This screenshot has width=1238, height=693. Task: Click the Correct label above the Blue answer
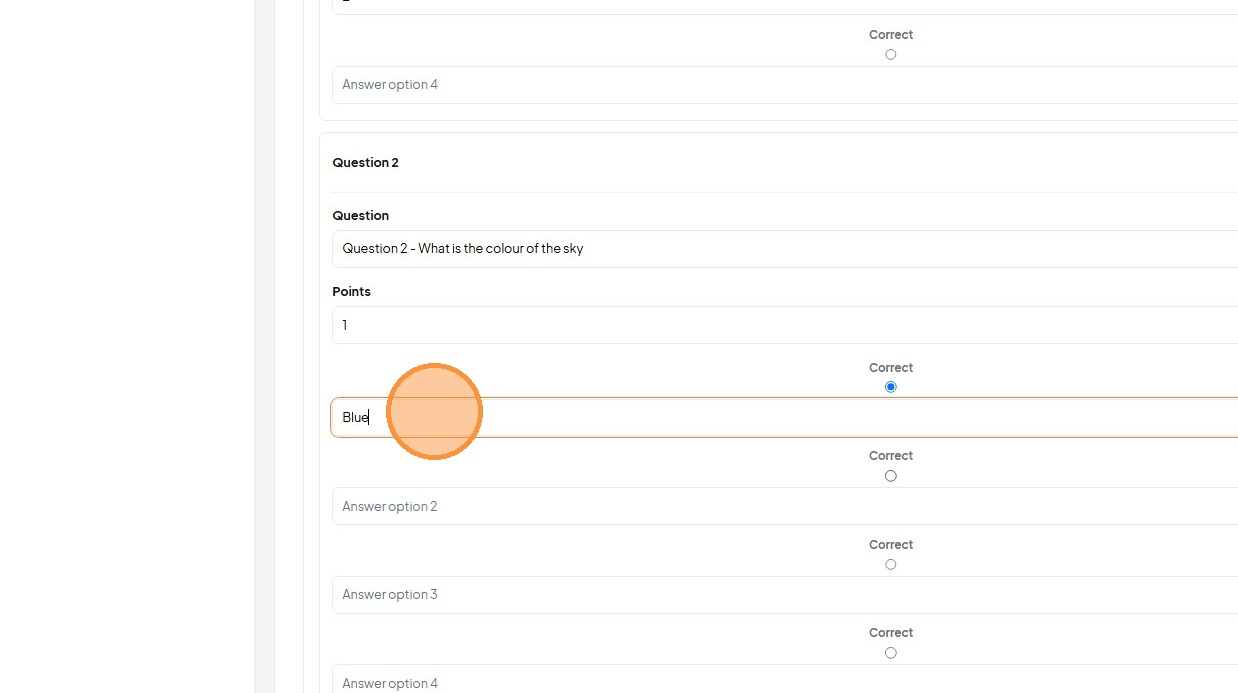pyautogui.click(x=890, y=368)
